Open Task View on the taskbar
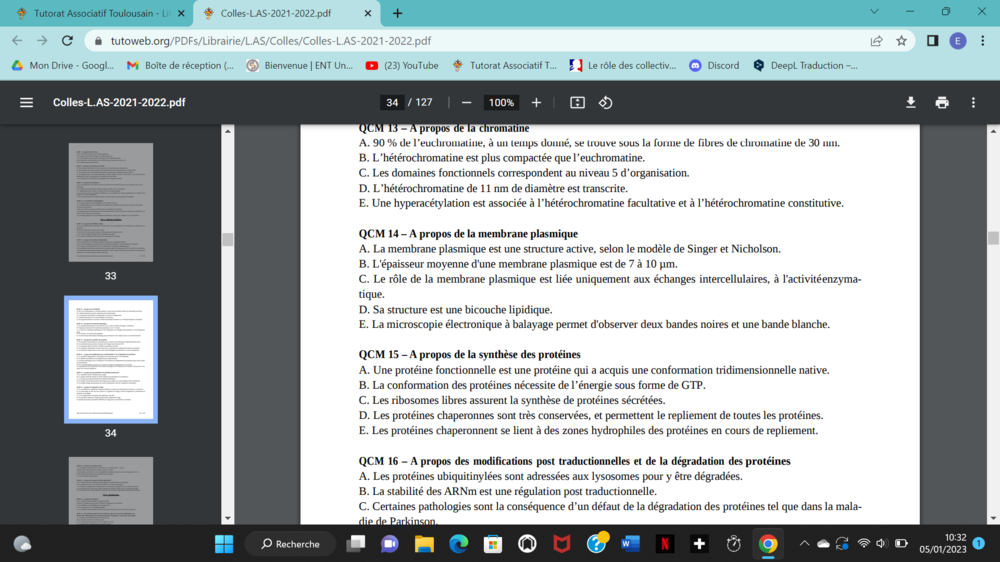 (x=356, y=544)
